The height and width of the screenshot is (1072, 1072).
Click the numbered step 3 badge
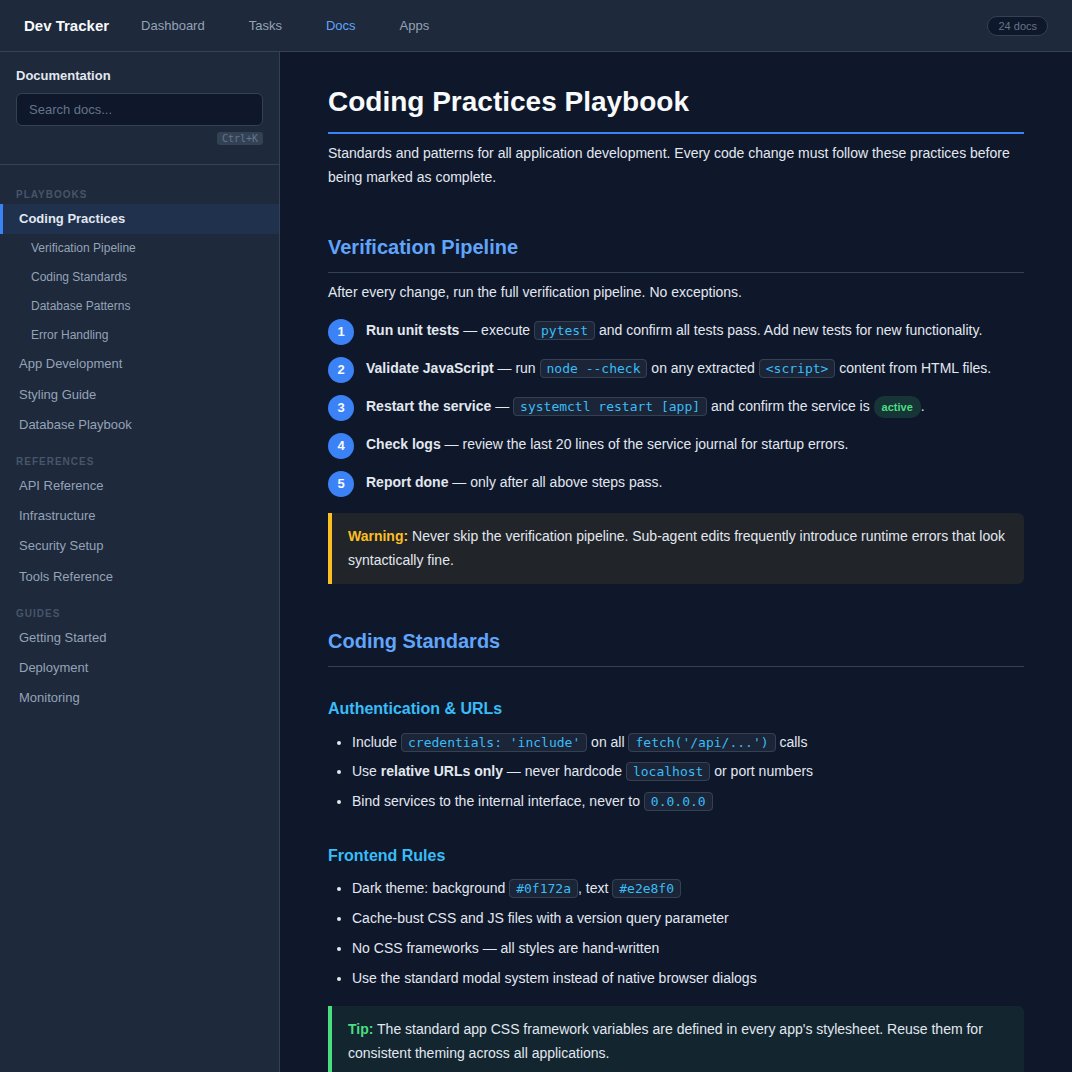[x=341, y=407]
